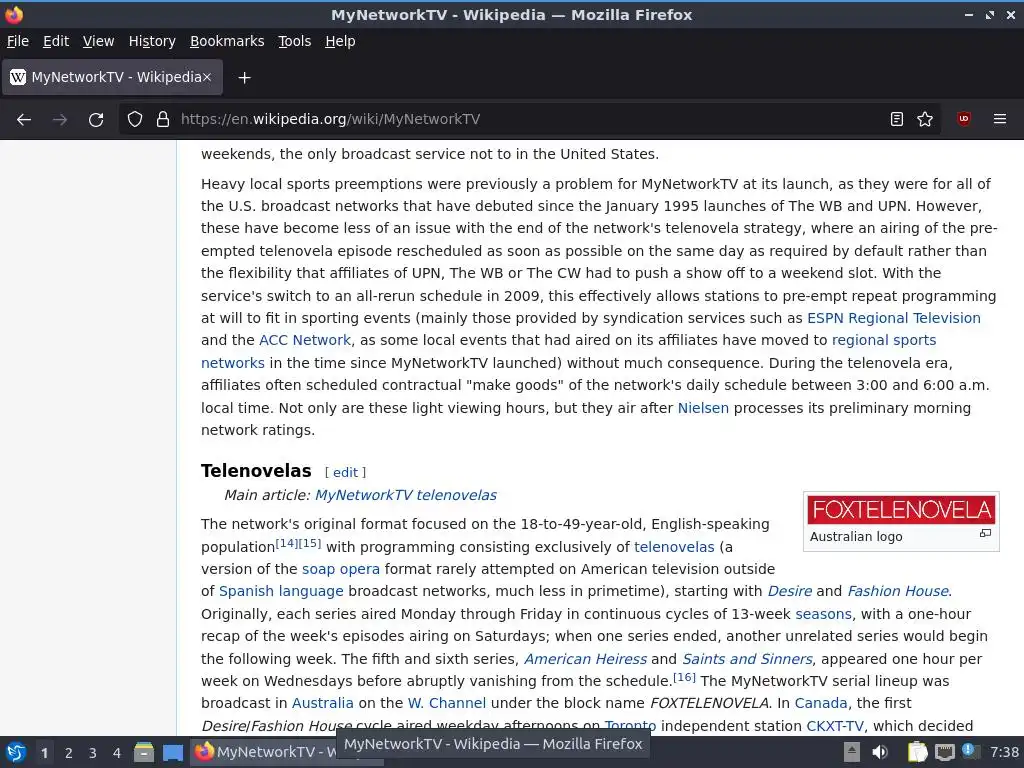Select the MyNetworkTV - Wikipedia tab
Screen dimensions: 1024x768
tap(112, 77)
